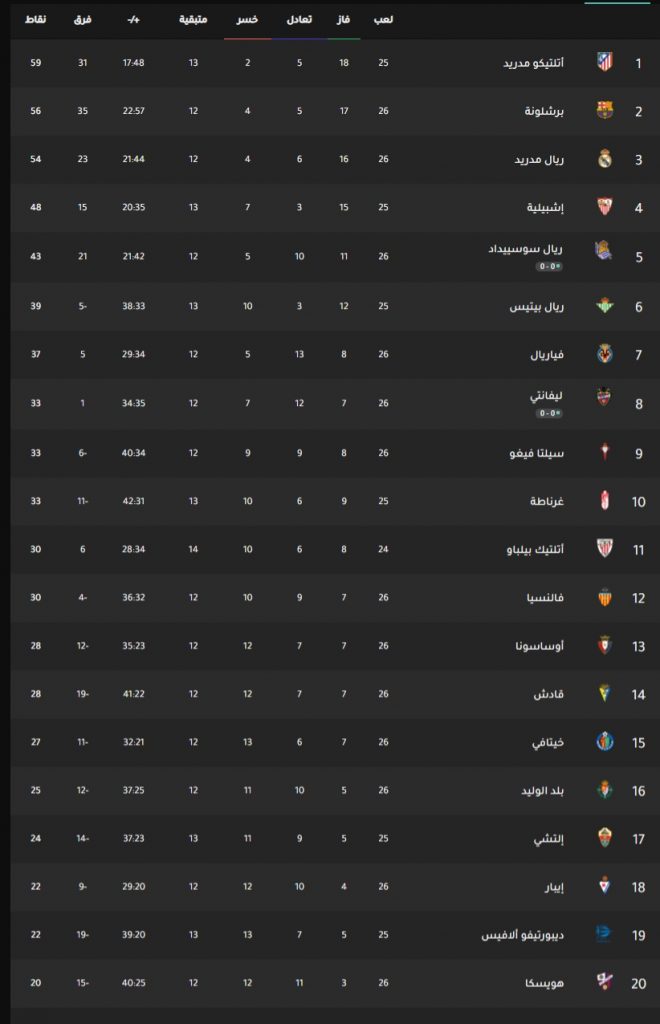This screenshot has width=660, height=1024.
Task: Sort table by تعادل draws column
Action: click(x=299, y=20)
